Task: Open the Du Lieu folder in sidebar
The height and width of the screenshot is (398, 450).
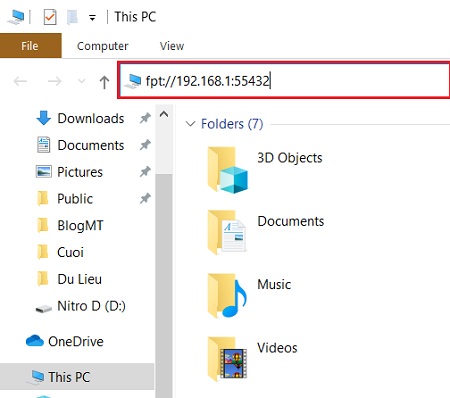Action: pyautogui.click(x=79, y=279)
